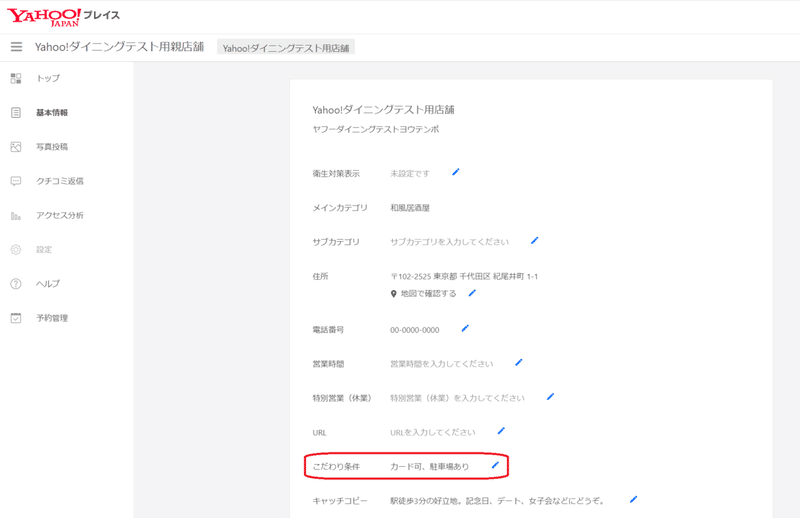Open トップ in the sidebar
Image resolution: width=800 pixels, height=518 pixels.
pos(47,78)
